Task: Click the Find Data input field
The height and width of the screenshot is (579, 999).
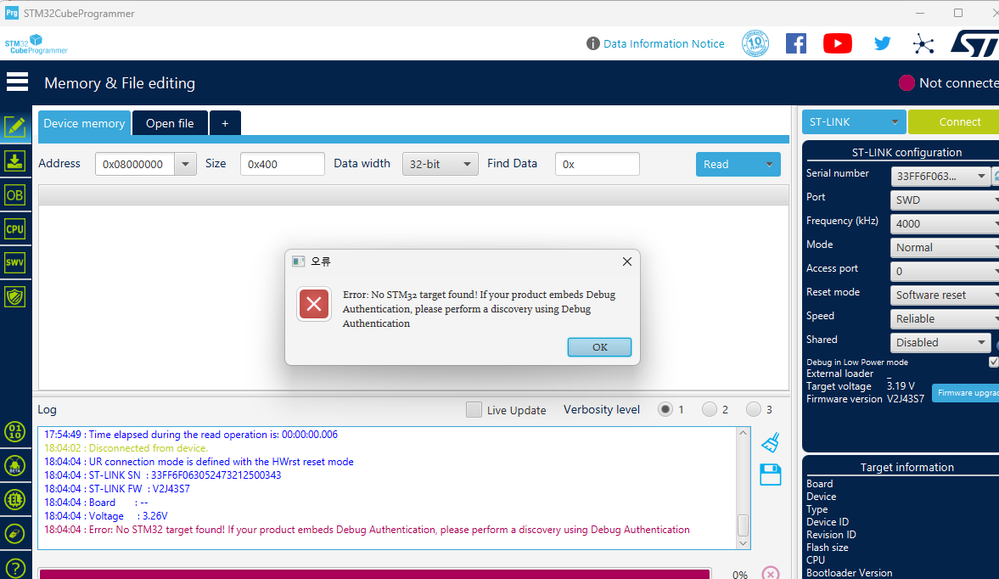Action: 597,164
